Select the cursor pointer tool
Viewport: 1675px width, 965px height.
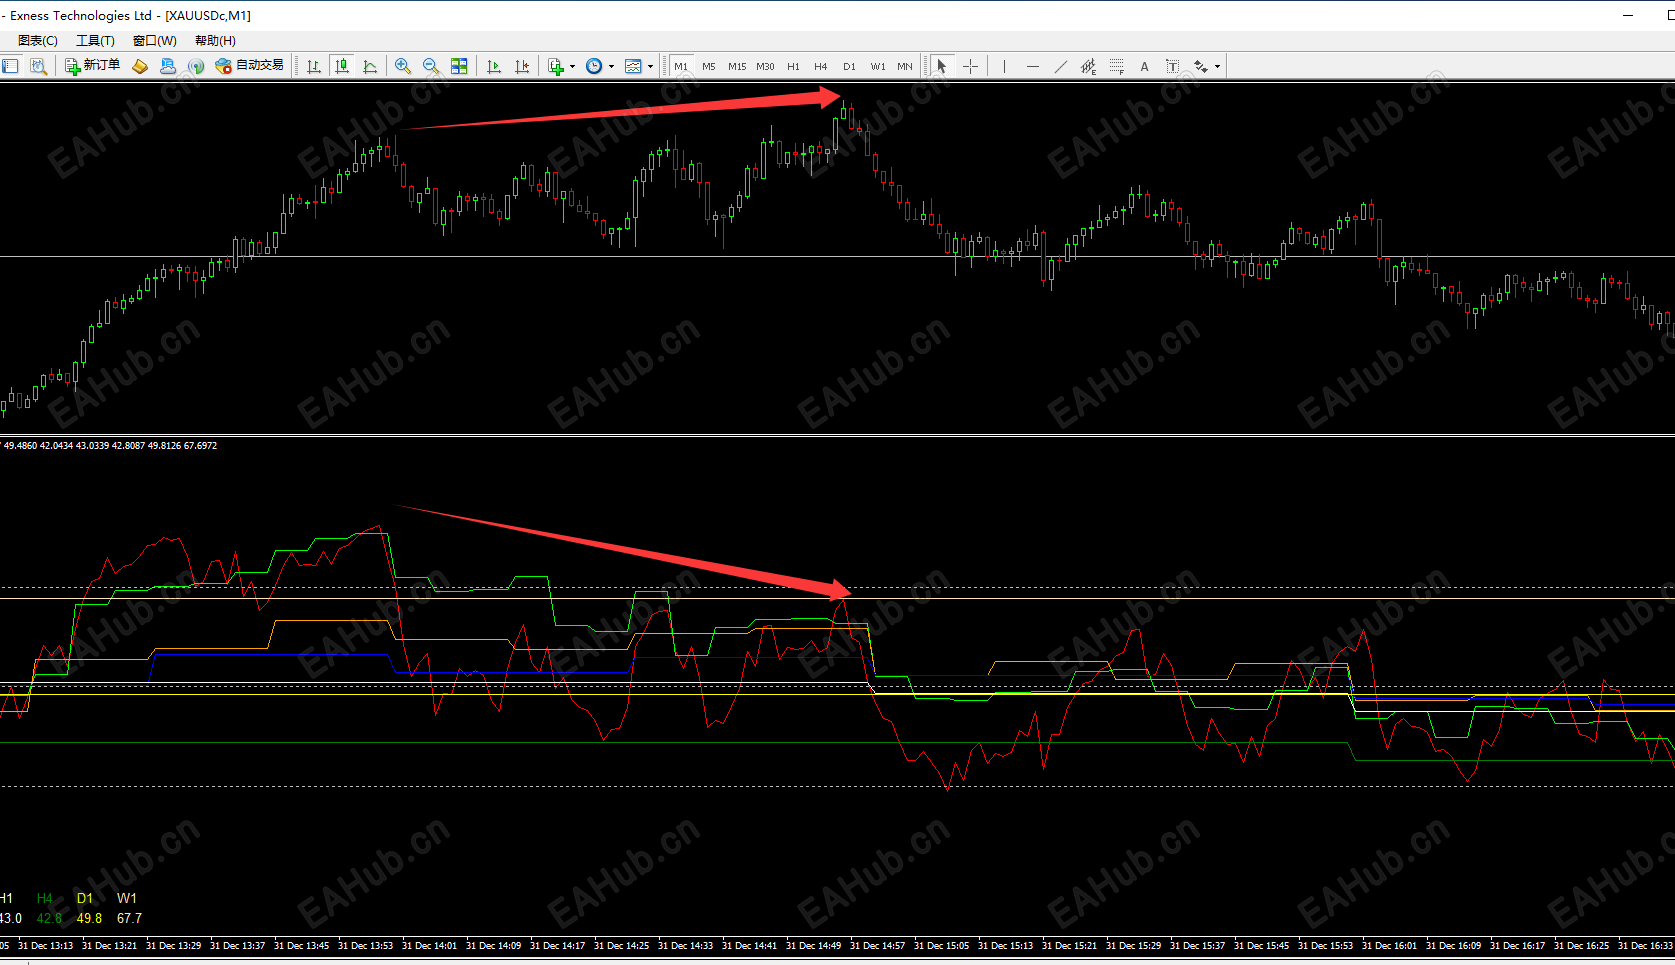coord(941,66)
